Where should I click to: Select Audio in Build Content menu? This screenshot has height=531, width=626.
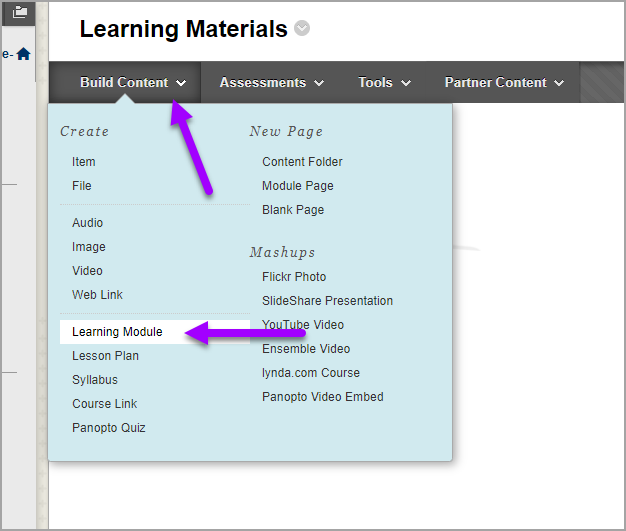click(87, 223)
